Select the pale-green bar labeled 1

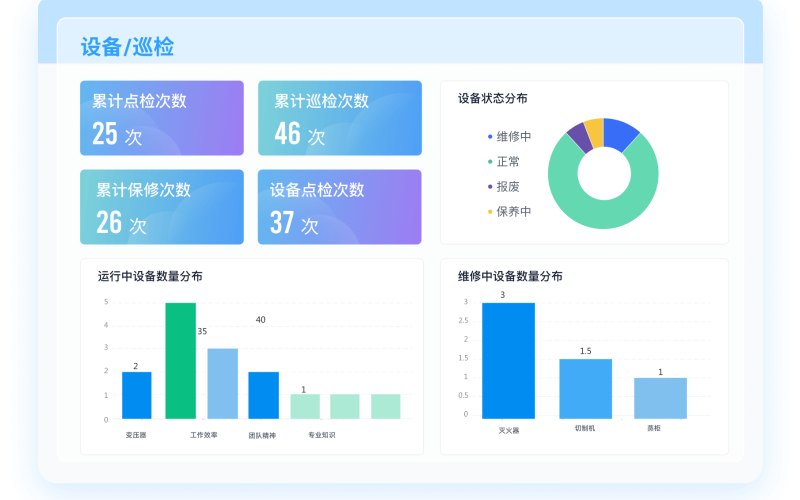click(x=305, y=407)
